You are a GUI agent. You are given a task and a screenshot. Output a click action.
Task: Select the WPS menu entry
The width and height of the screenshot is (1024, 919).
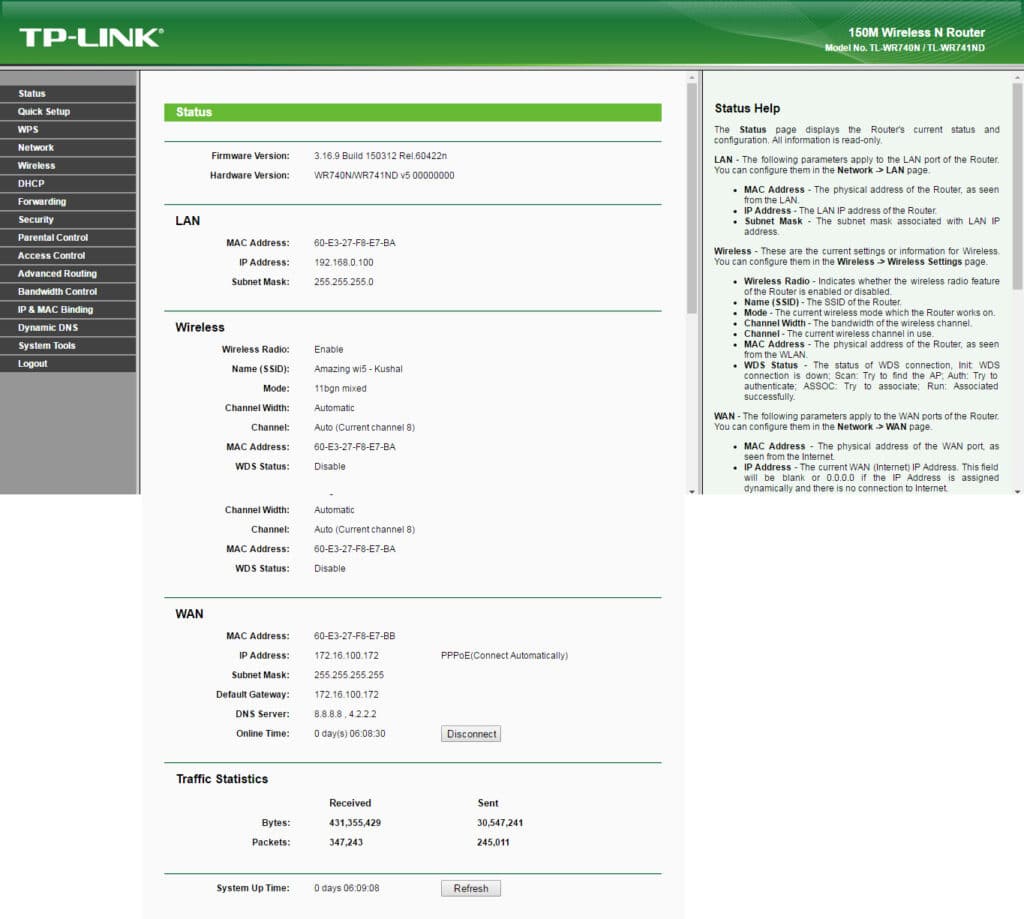click(x=68, y=129)
